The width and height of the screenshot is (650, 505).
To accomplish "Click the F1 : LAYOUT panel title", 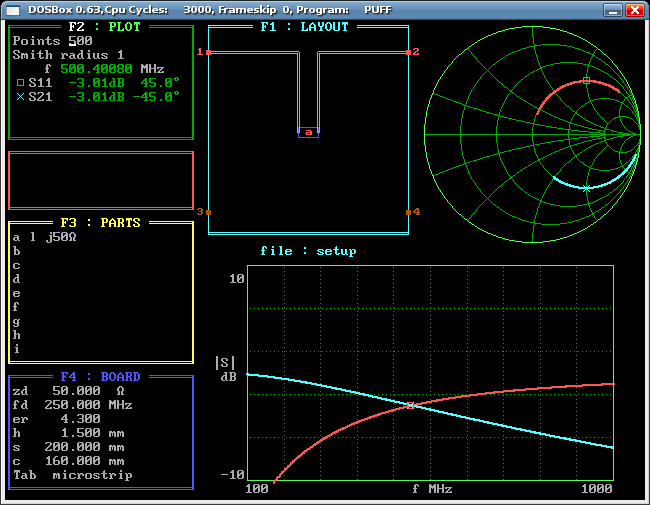I will pyautogui.click(x=304, y=27).
